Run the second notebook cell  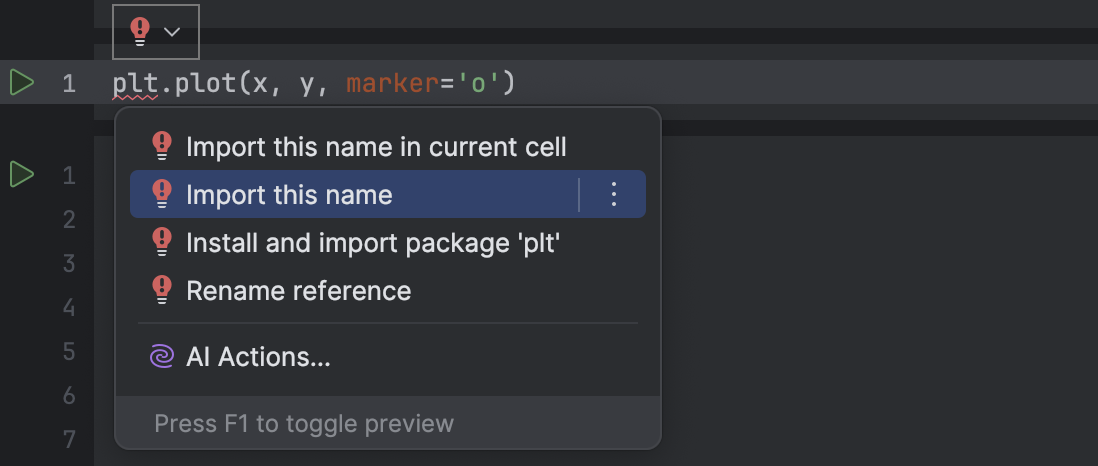pos(21,175)
